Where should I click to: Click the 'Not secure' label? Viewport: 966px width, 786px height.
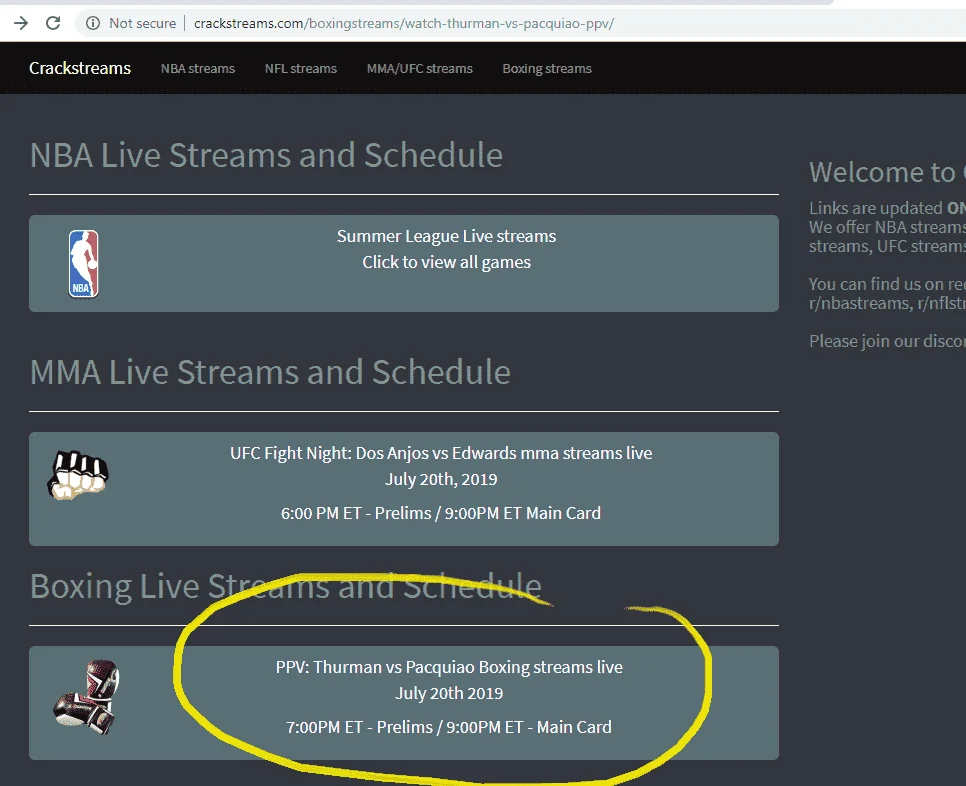click(142, 23)
